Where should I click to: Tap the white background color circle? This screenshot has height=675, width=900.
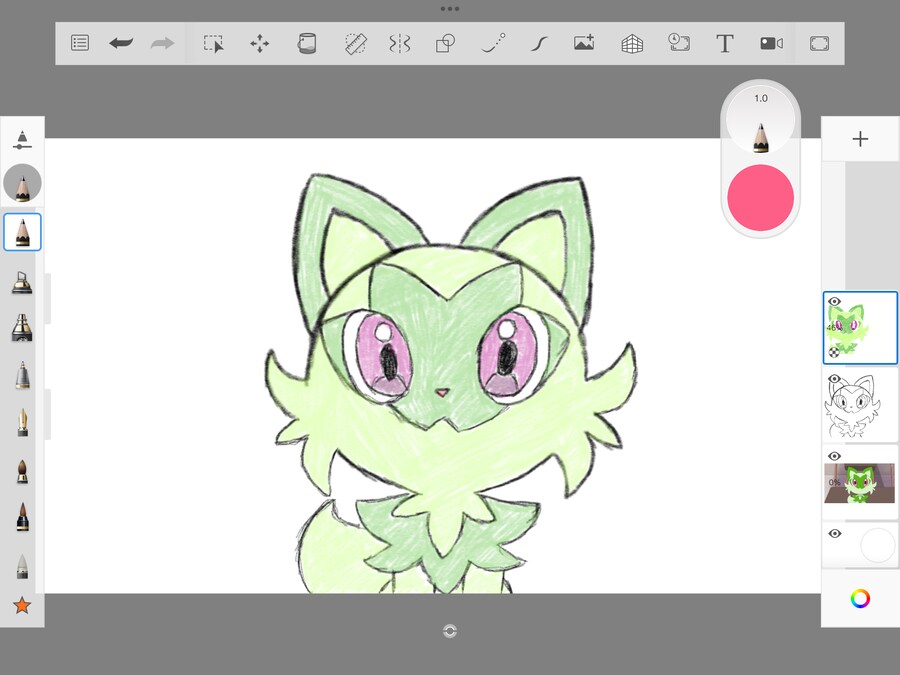click(x=878, y=545)
